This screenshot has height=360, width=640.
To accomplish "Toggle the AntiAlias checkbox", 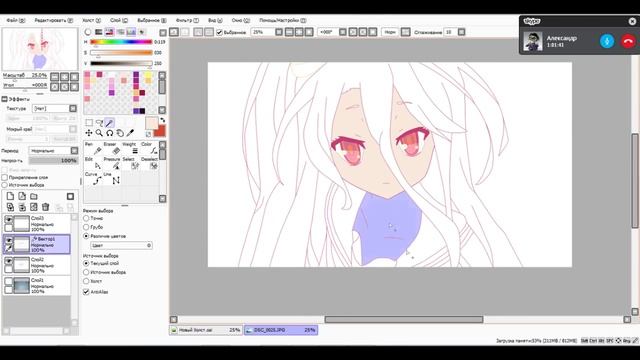I will click(x=86, y=292).
